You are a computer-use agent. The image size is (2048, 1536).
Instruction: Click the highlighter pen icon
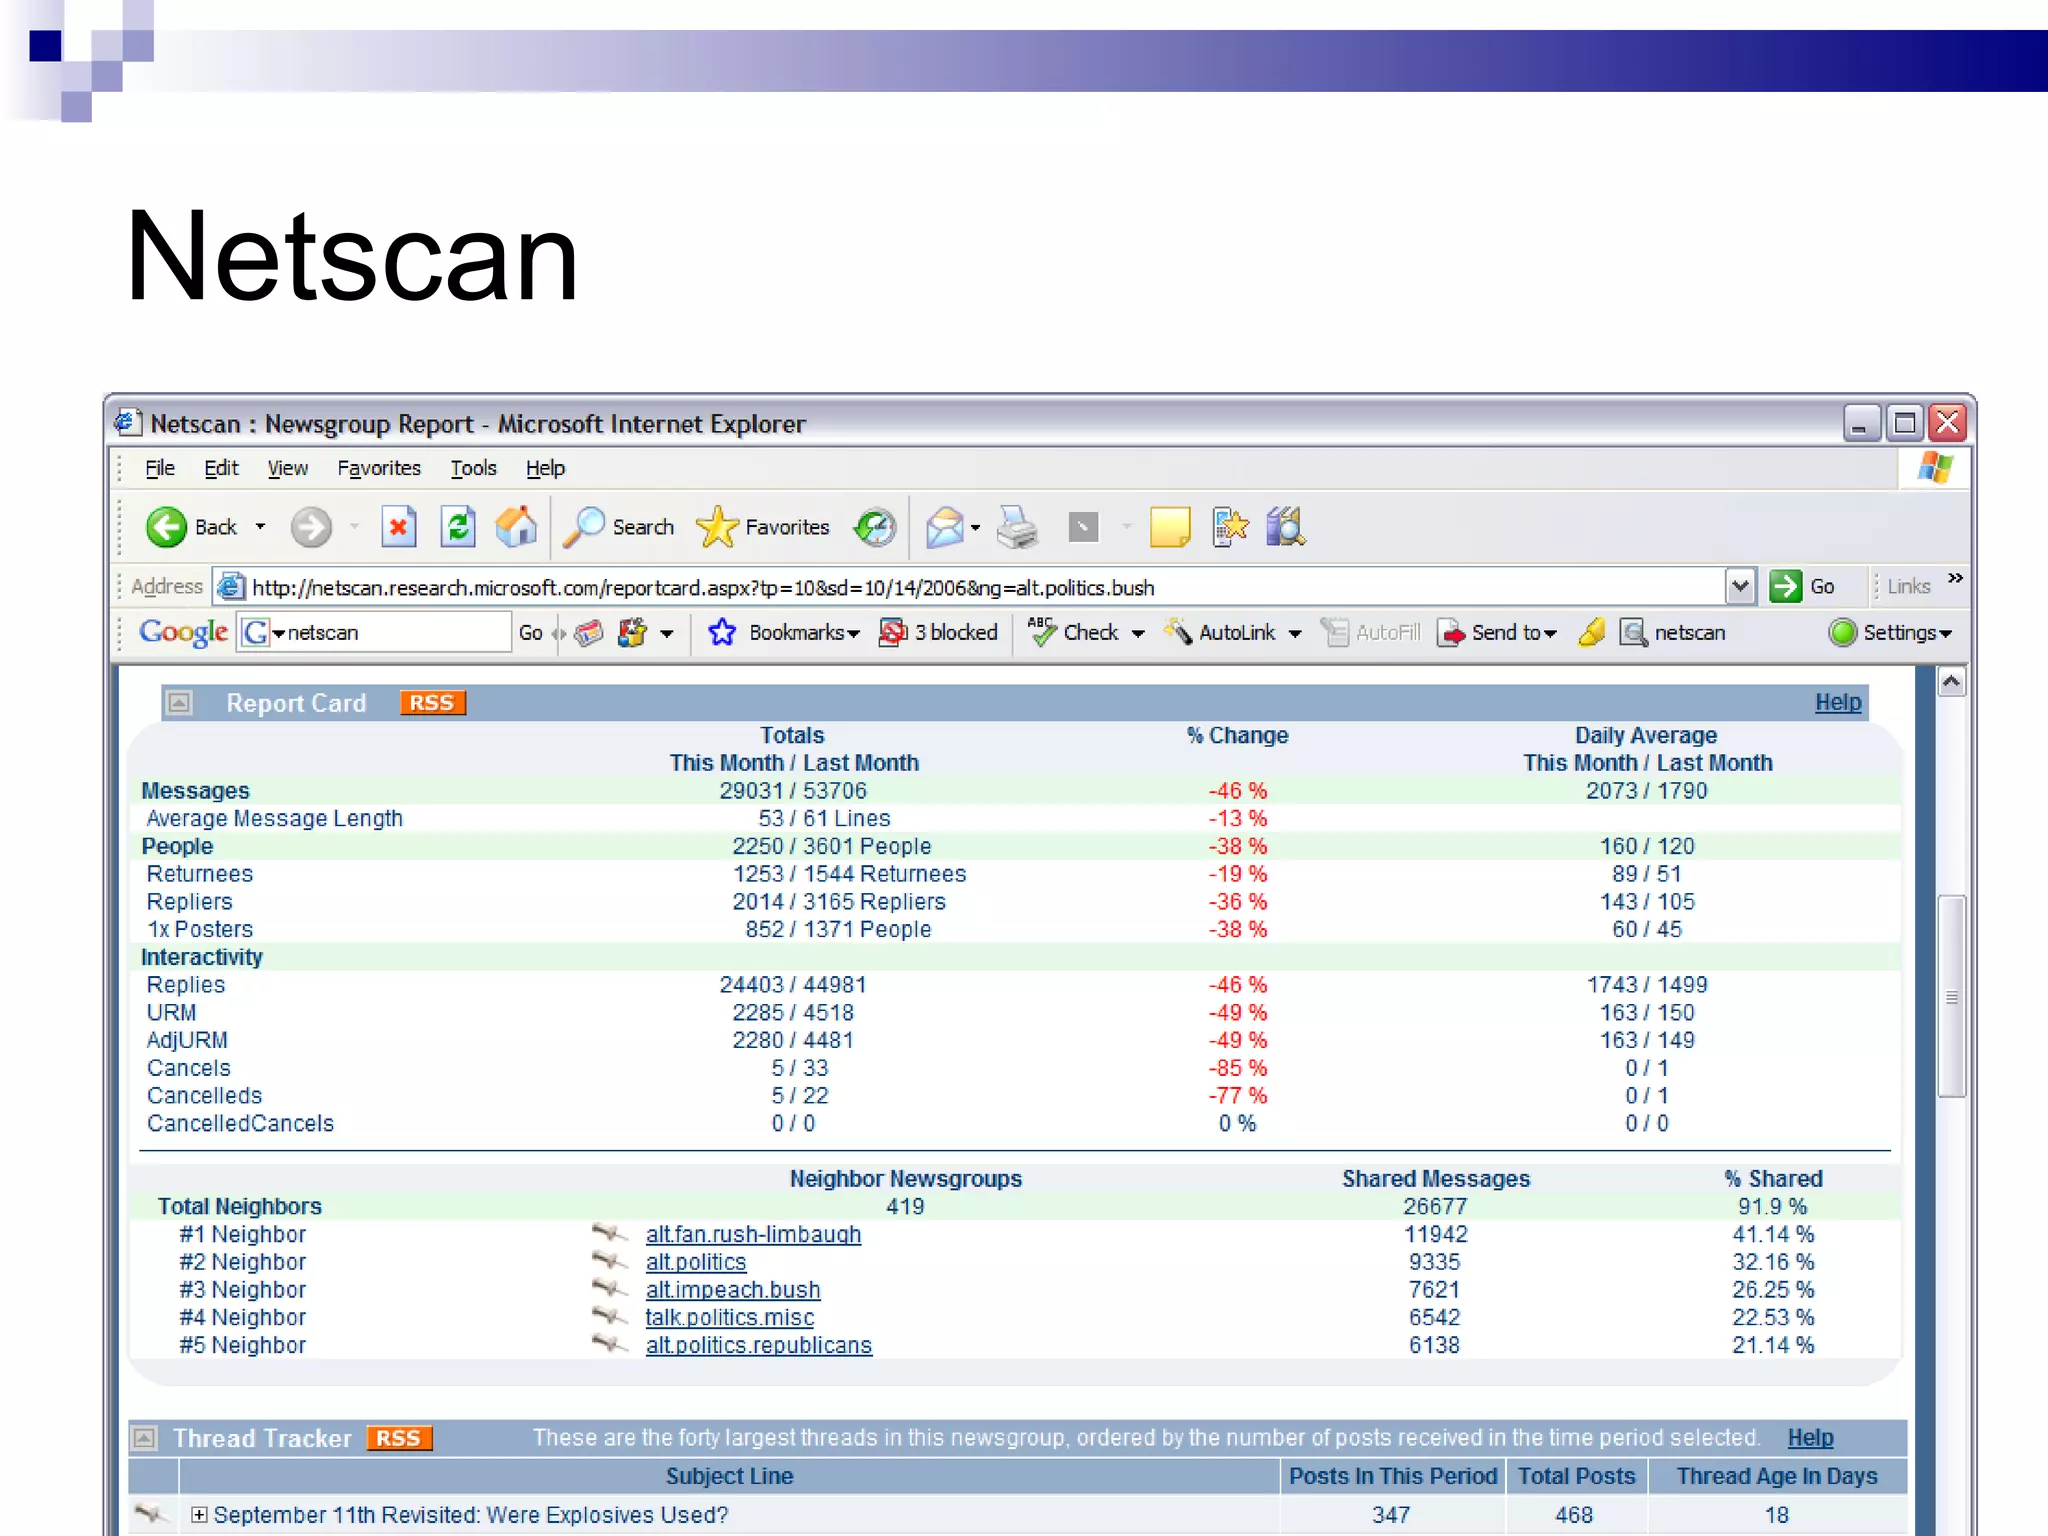click(1592, 632)
